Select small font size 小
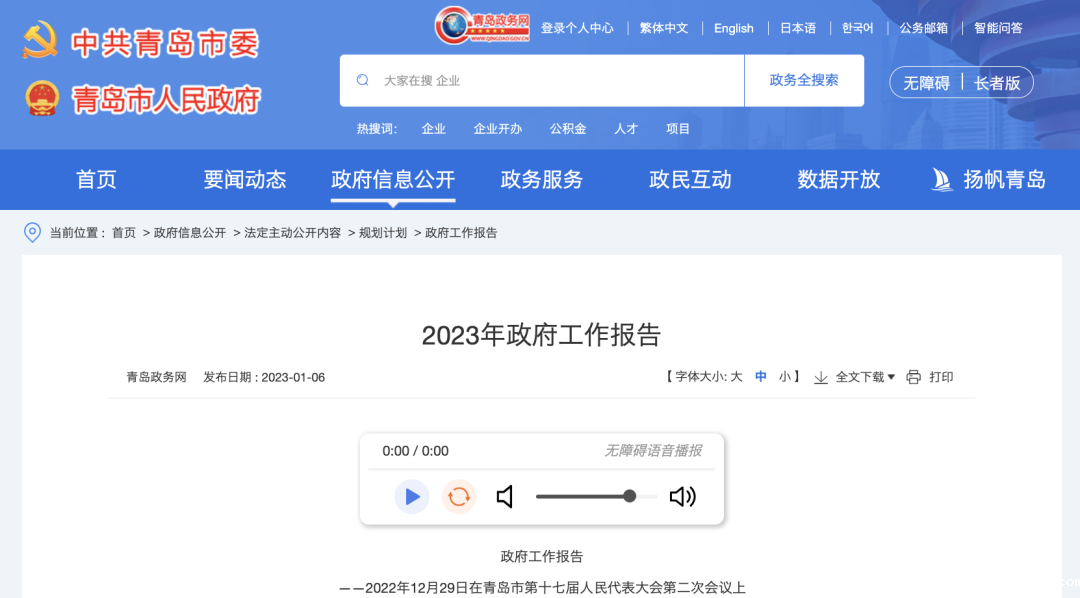The height and width of the screenshot is (598, 1080). (x=785, y=377)
